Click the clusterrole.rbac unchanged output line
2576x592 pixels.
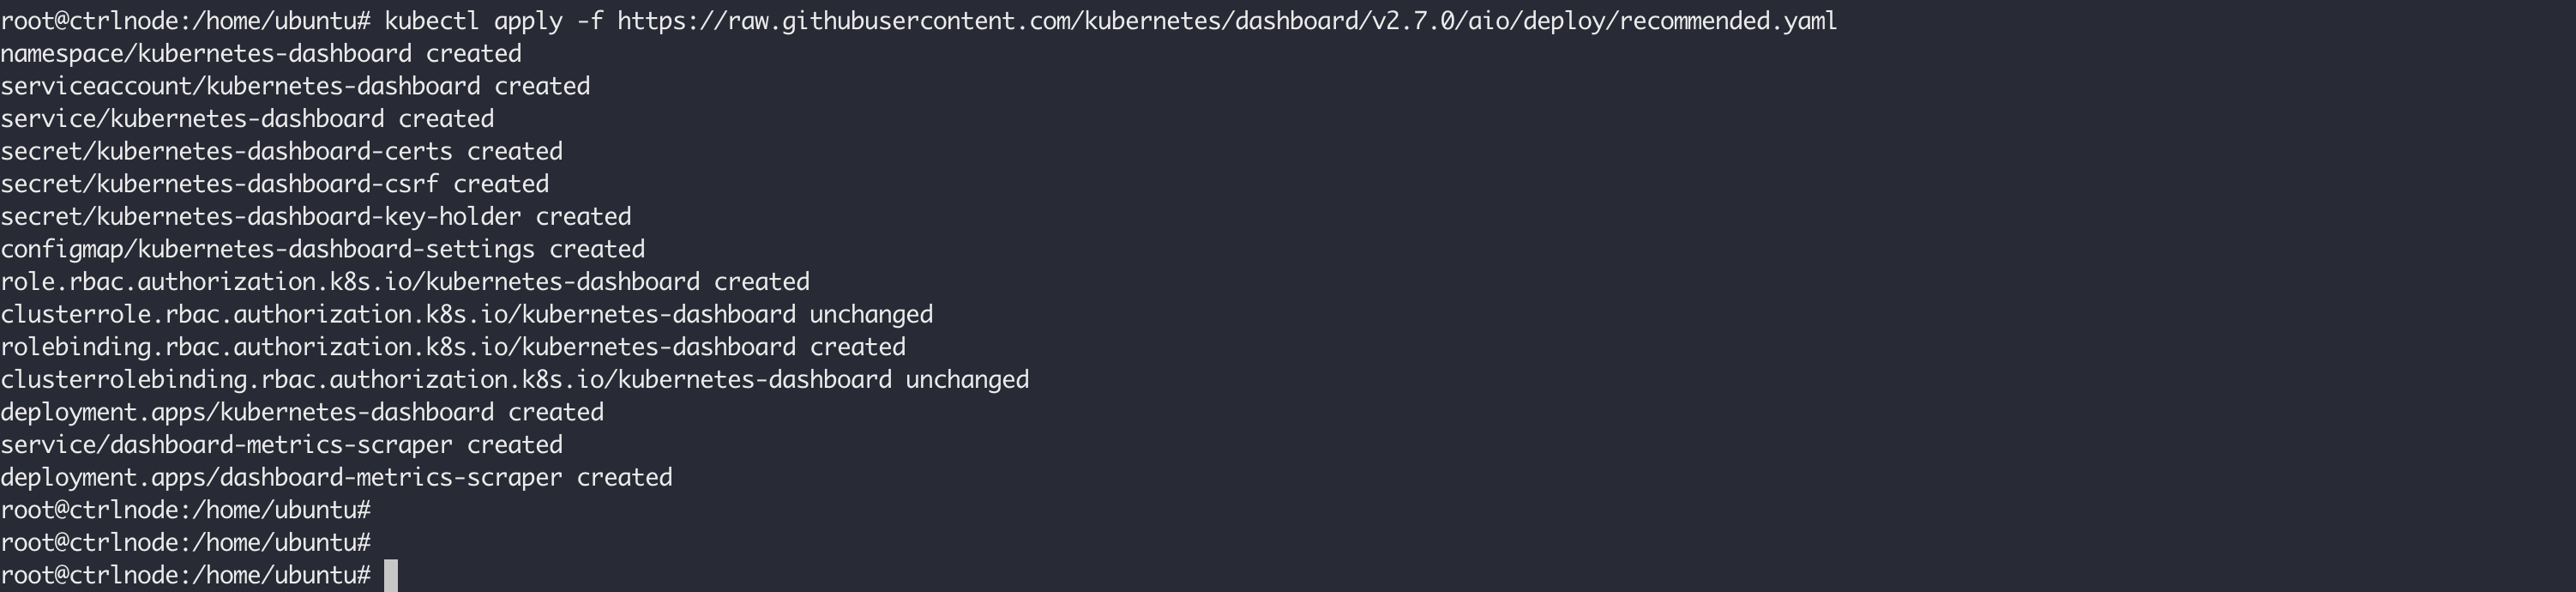[466, 315]
